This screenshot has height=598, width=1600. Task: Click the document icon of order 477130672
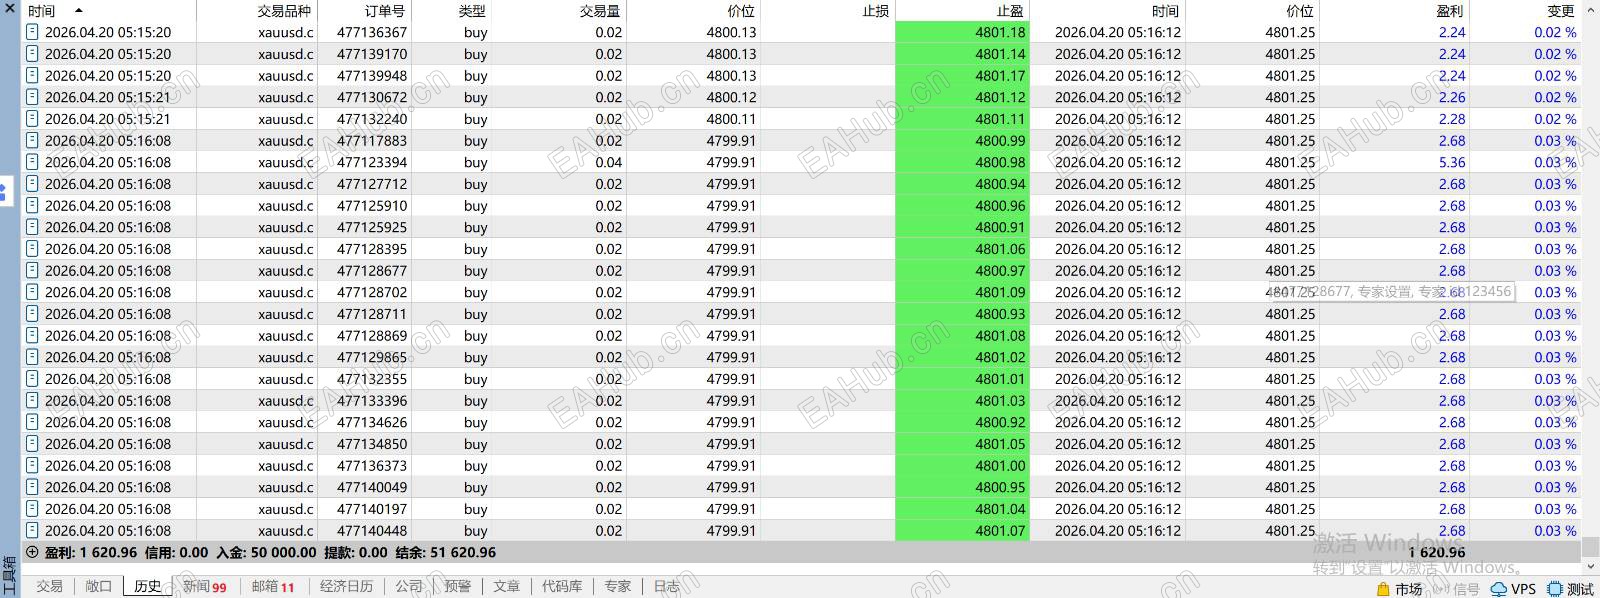click(32, 97)
